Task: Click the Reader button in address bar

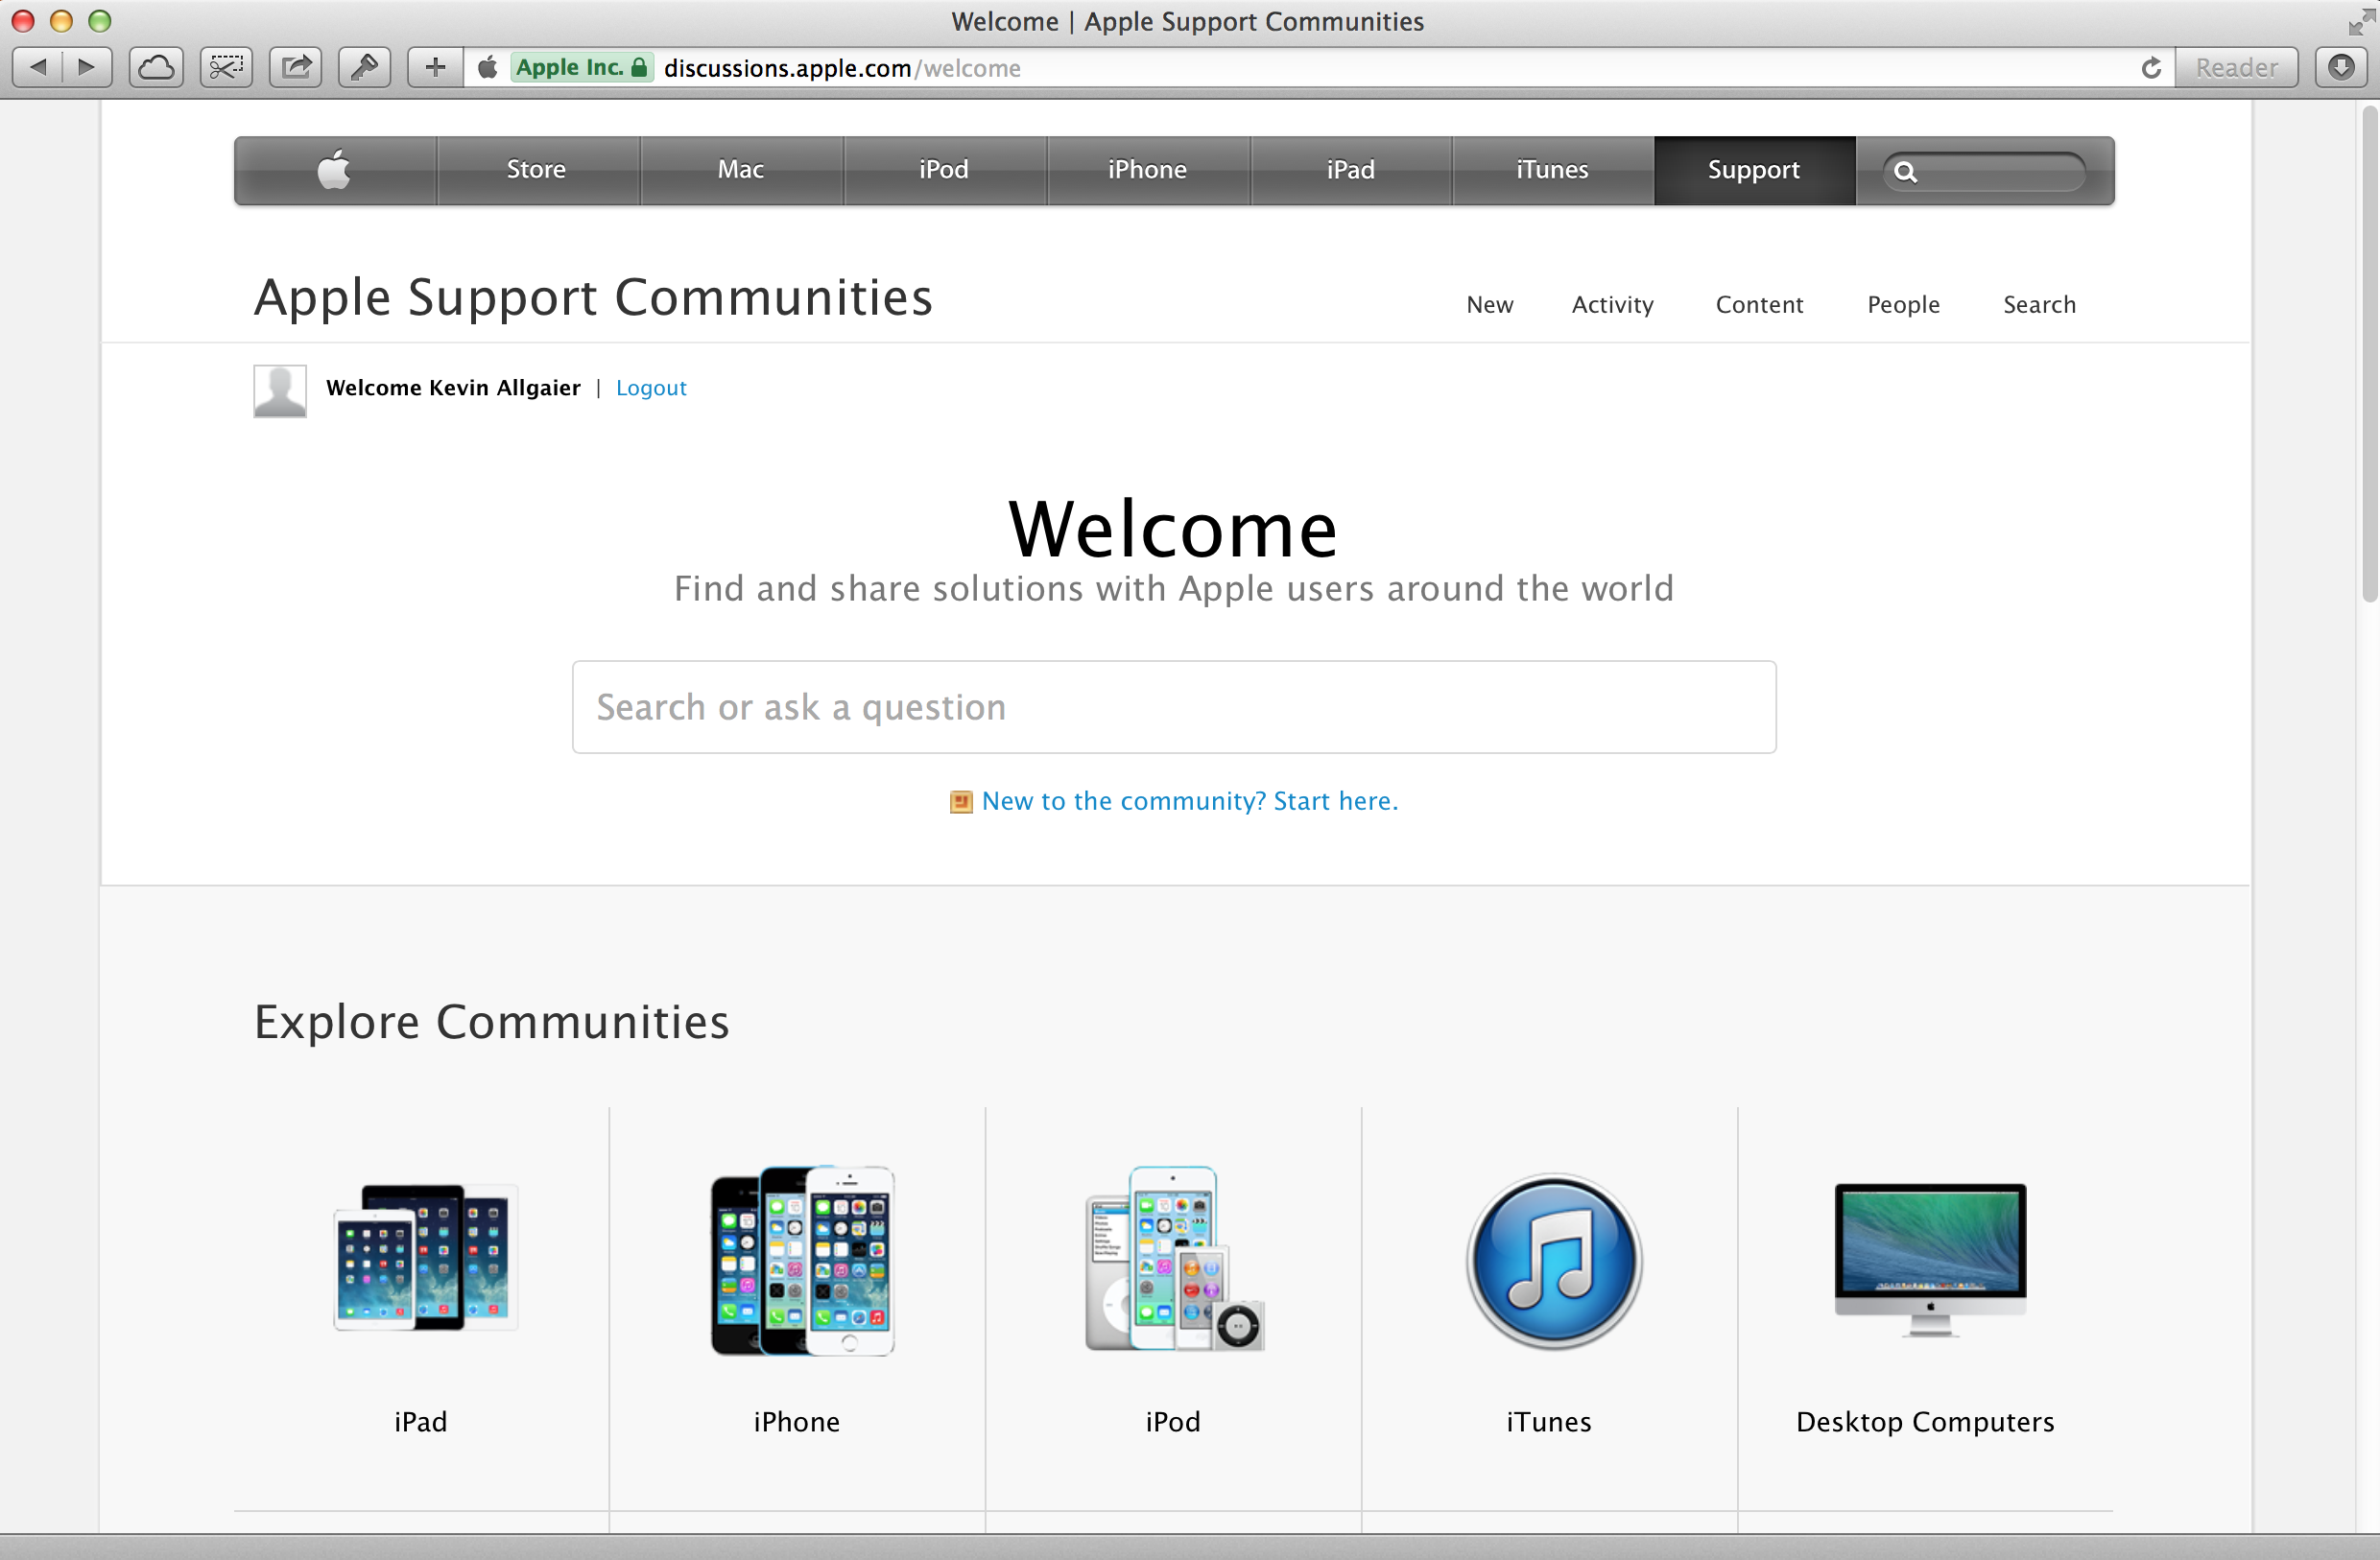Action: point(2236,67)
